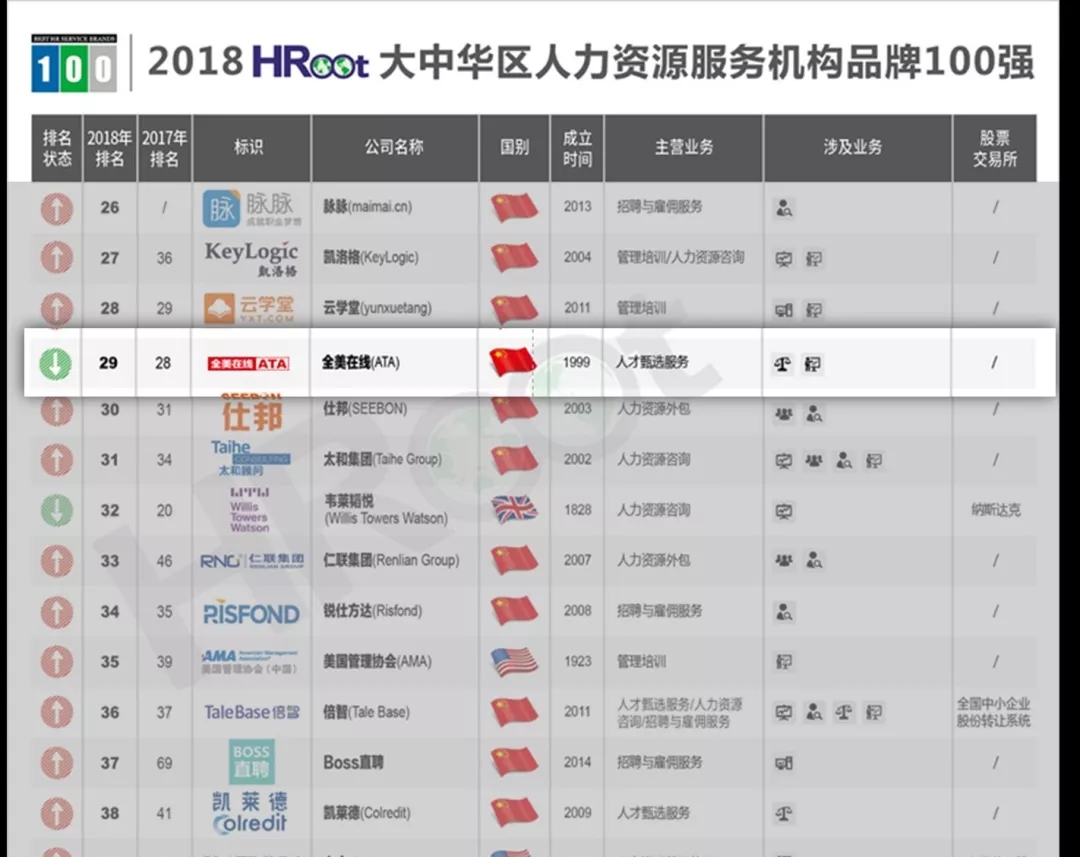Click the 云学堂 YXT.COM logo
1080x857 pixels.
pyautogui.click(x=249, y=308)
